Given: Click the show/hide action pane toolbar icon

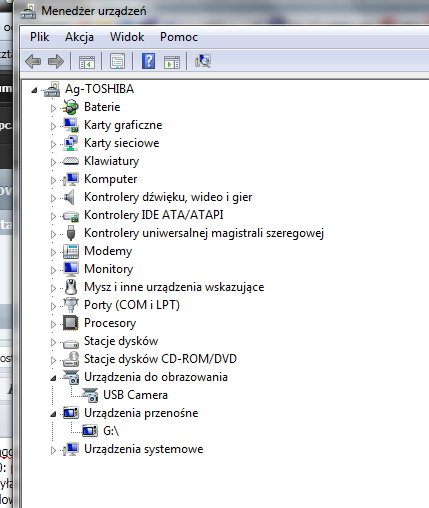Looking at the screenshot, I should click(172, 62).
